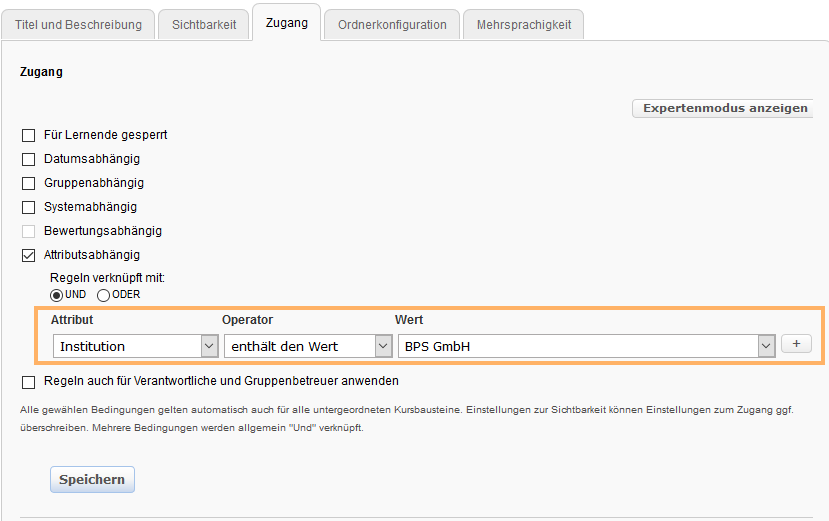
Task: Check the Datumsabhängig option
Action: [x=28, y=159]
